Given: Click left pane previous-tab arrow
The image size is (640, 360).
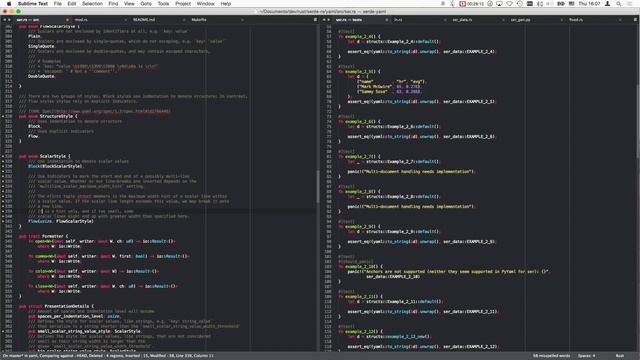Looking at the screenshot, I should click(x=4, y=20).
